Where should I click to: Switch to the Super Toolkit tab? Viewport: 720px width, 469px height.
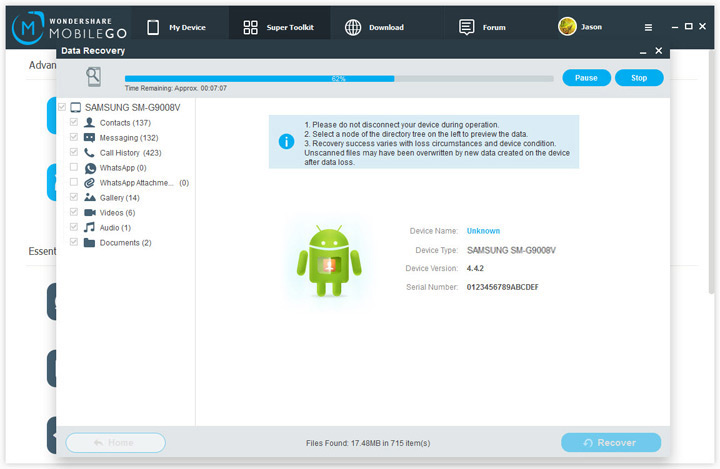point(279,27)
